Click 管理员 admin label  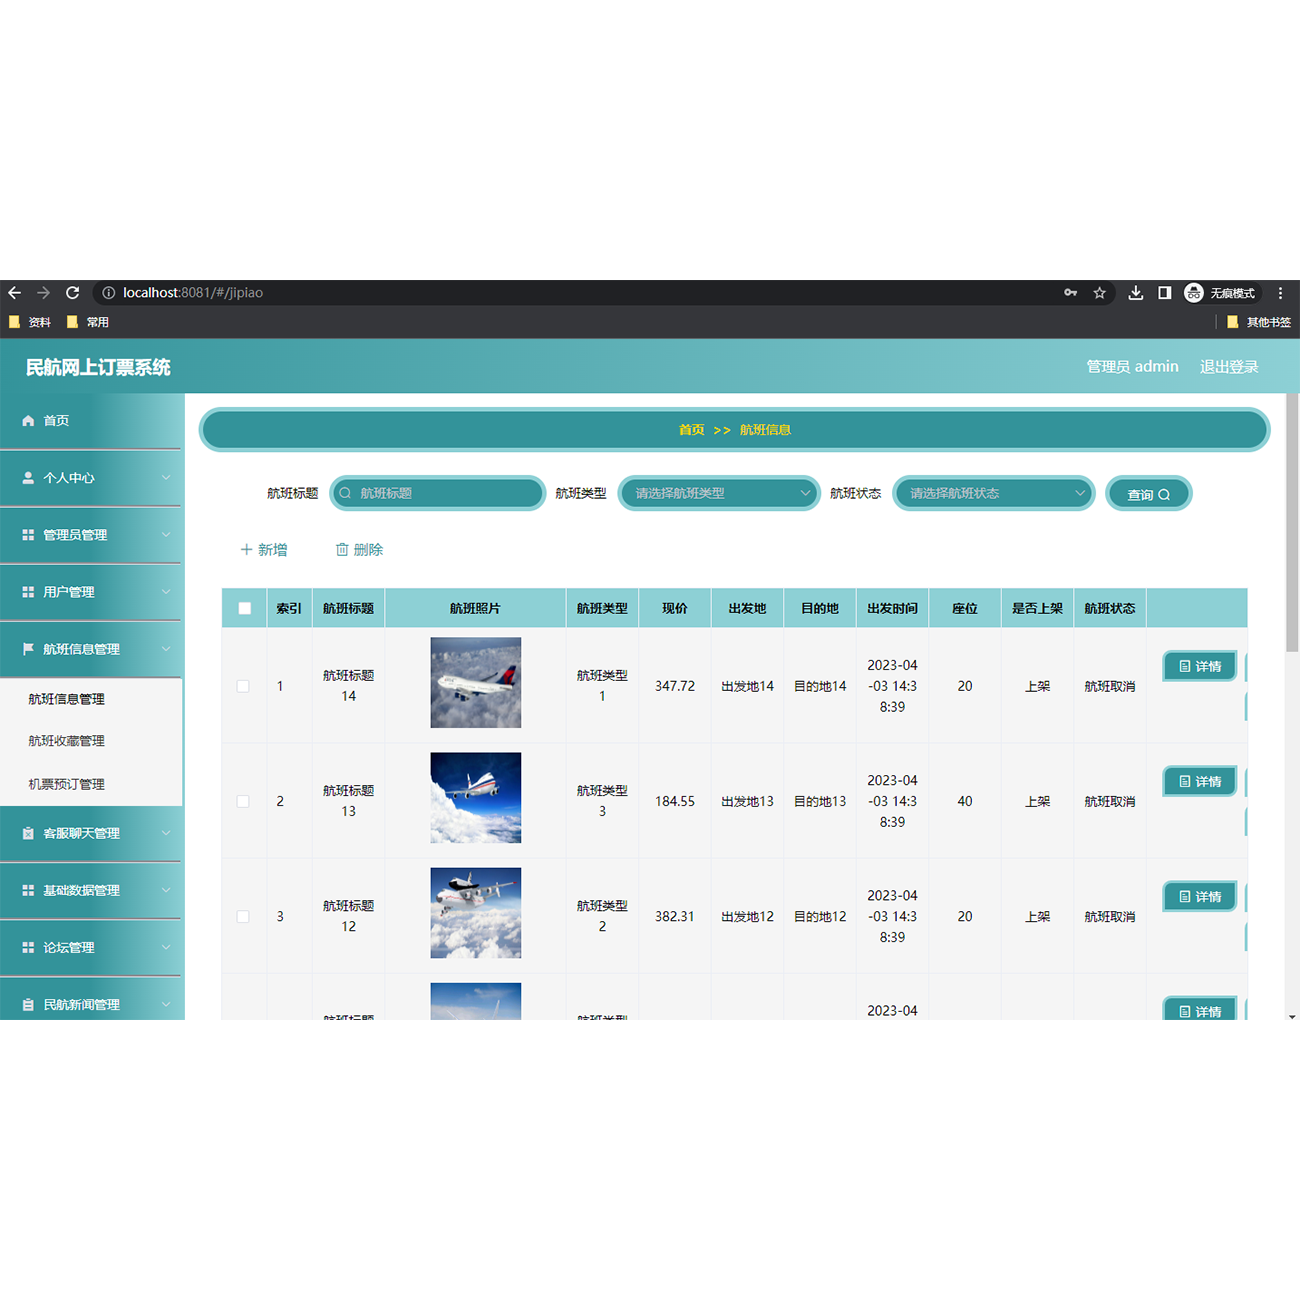(x=1132, y=367)
